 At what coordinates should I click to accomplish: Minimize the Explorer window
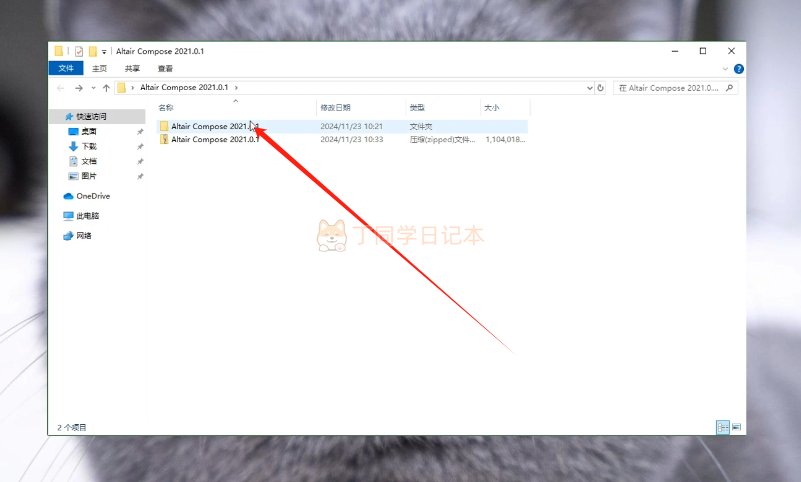tap(675, 51)
